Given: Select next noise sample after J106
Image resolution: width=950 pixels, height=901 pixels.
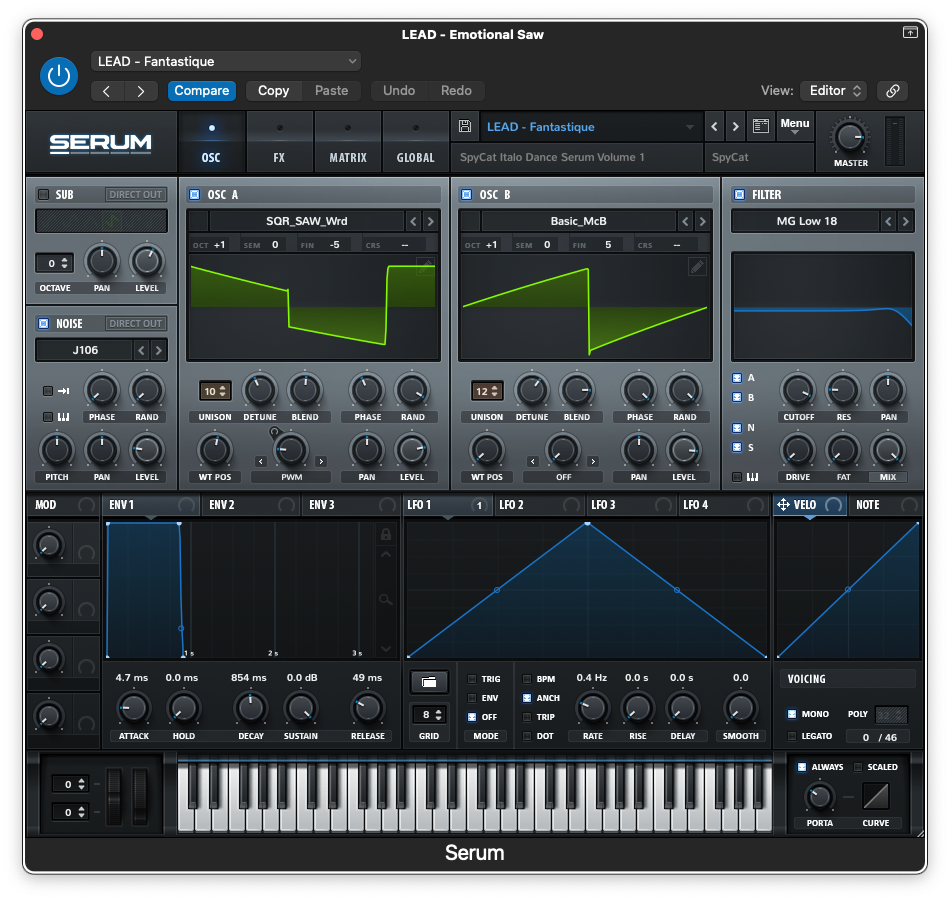Looking at the screenshot, I should 158,350.
